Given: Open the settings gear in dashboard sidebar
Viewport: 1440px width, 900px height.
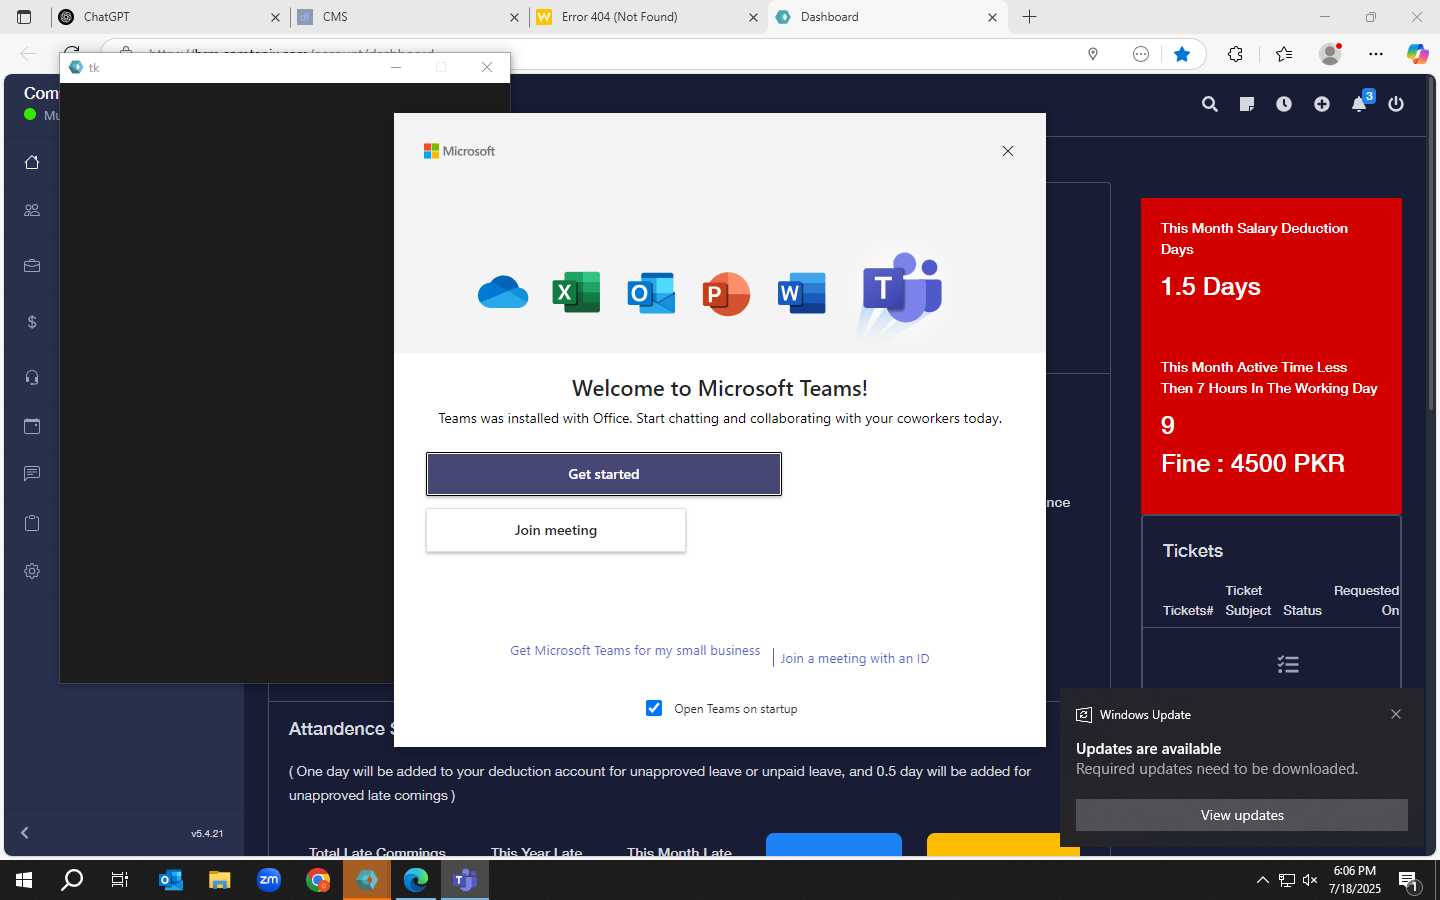Looking at the screenshot, I should [32, 571].
